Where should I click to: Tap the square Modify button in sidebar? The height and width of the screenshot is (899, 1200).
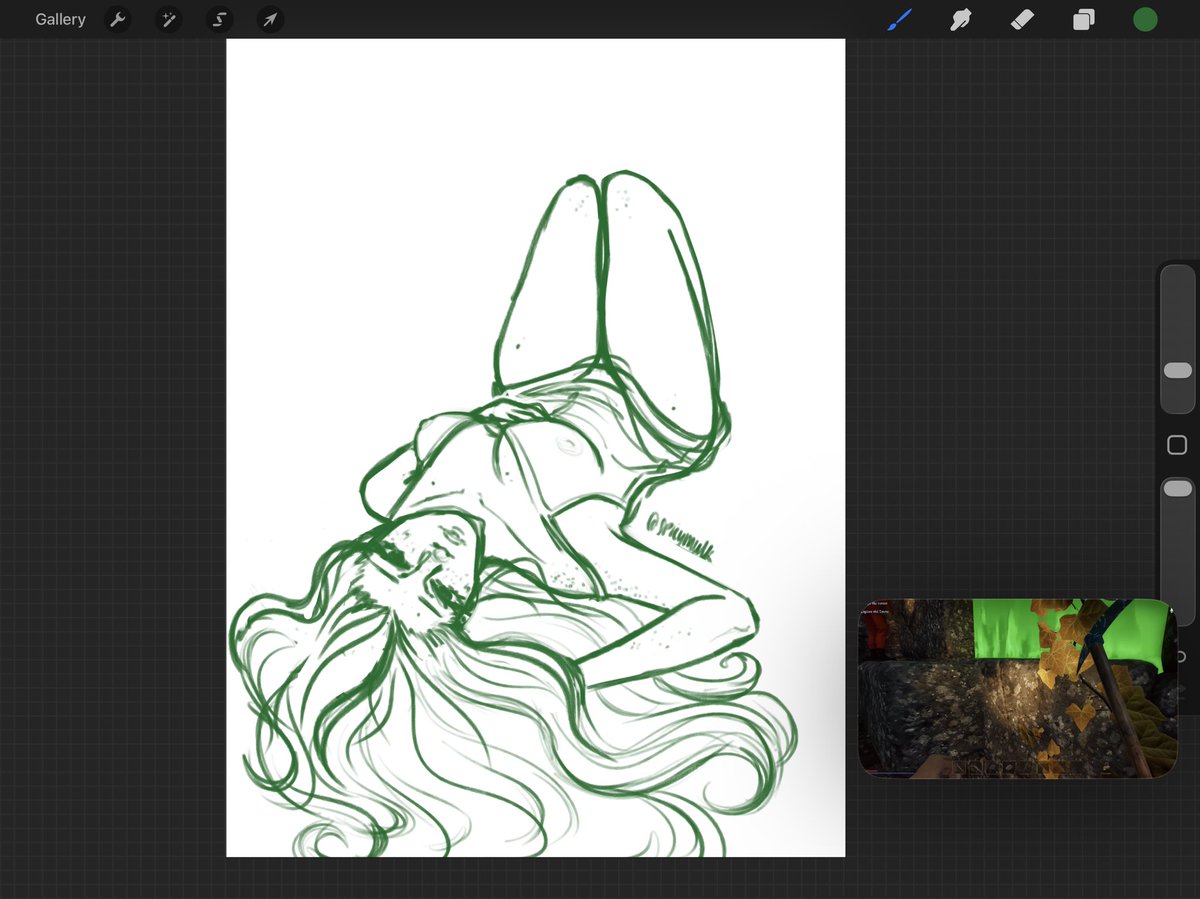coord(1177,445)
